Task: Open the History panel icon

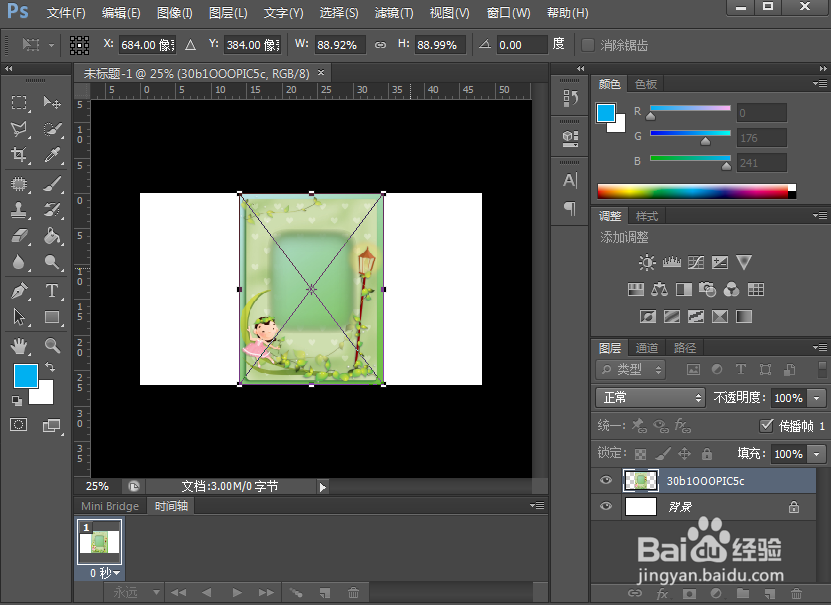Action: [570, 98]
